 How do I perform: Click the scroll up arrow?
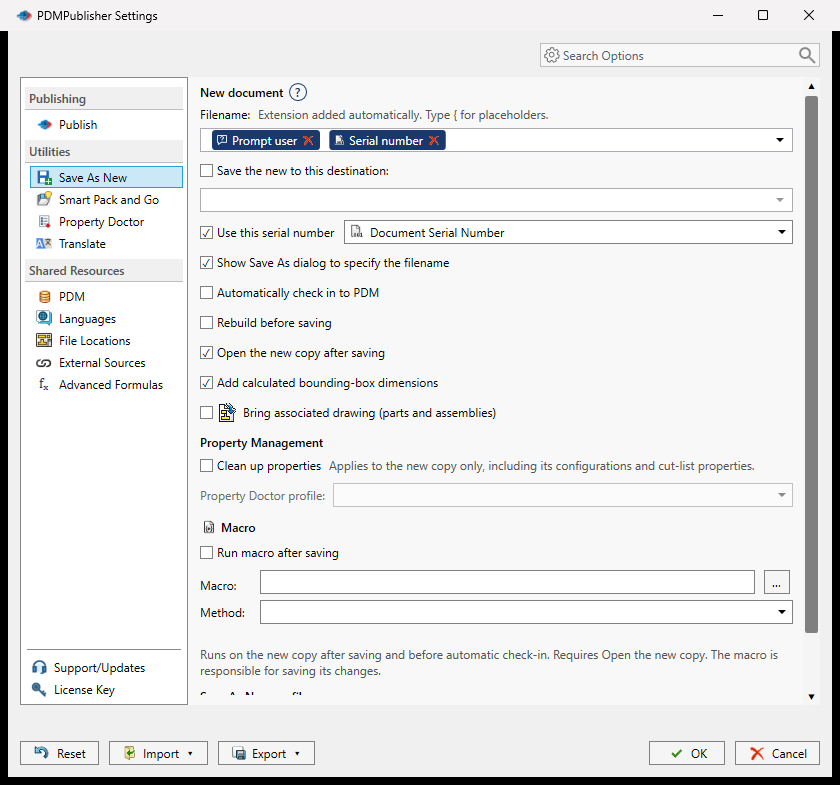[811, 86]
